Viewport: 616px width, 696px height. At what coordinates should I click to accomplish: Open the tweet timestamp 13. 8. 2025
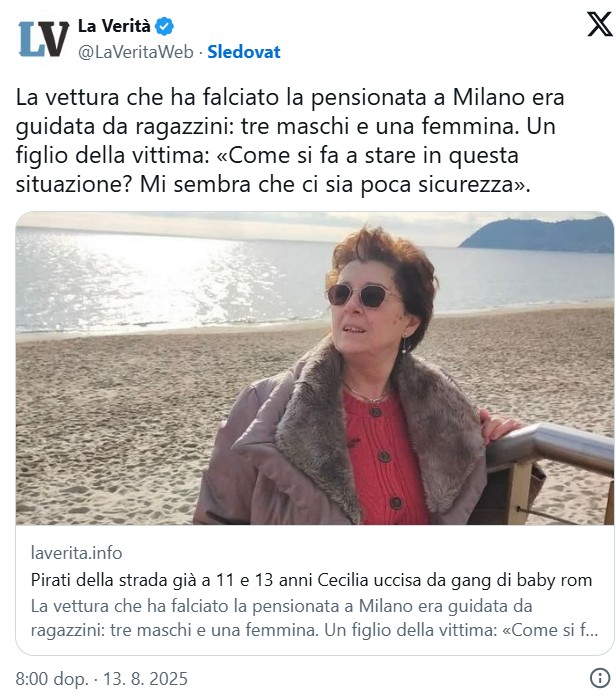click(x=146, y=679)
